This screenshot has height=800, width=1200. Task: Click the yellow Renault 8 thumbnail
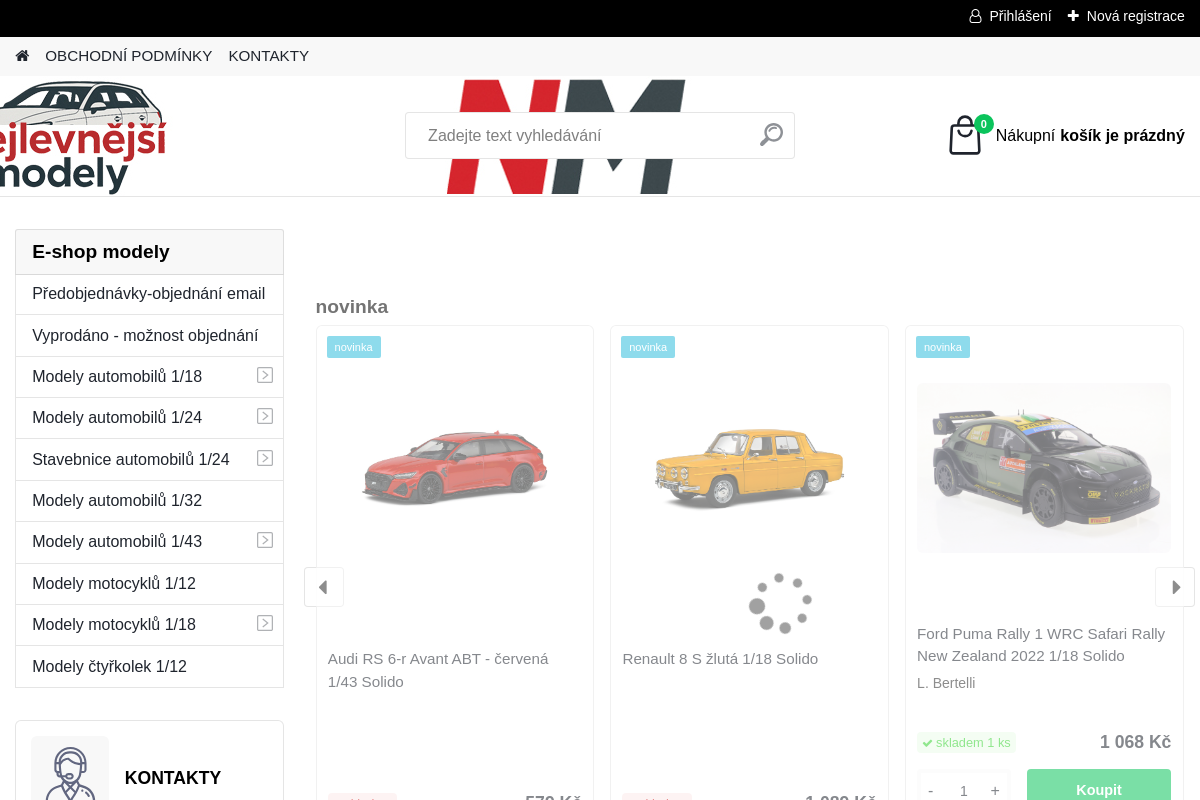point(749,468)
